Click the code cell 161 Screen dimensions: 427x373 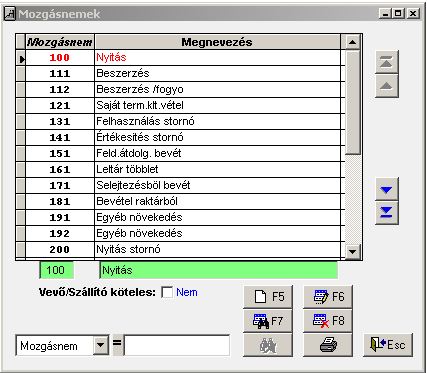point(60,170)
